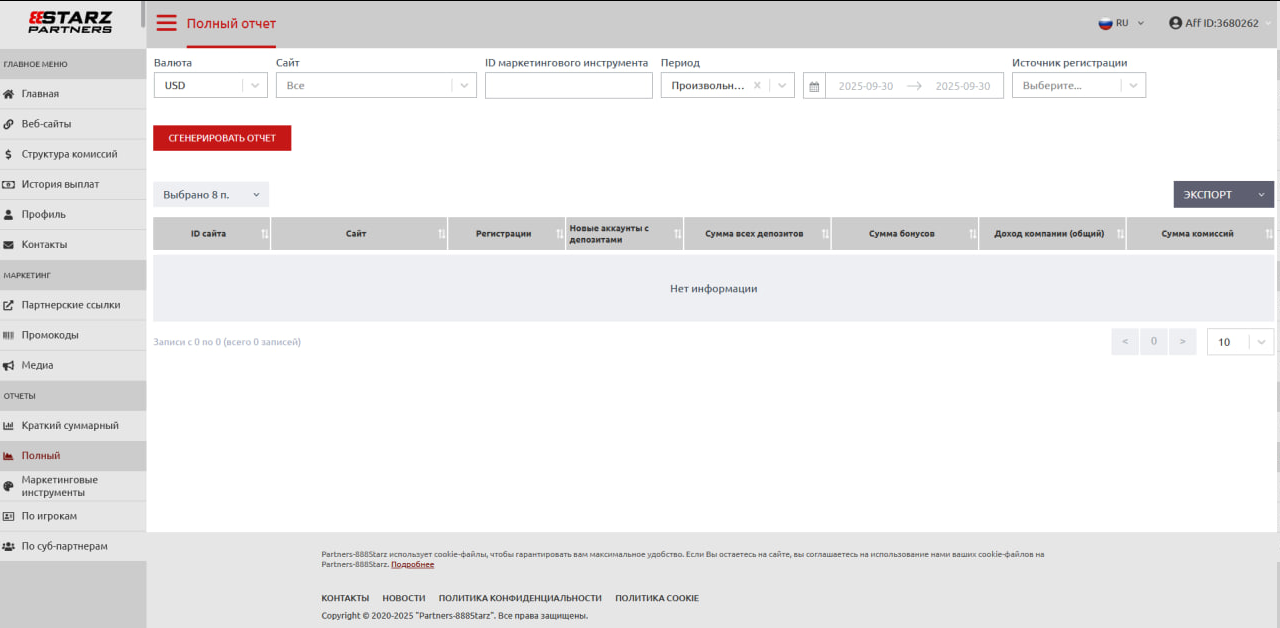The width and height of the screenshot is (1280, 628).
Task: Sort by ID сайта column sort icon
Action: (x=264, y=234)
